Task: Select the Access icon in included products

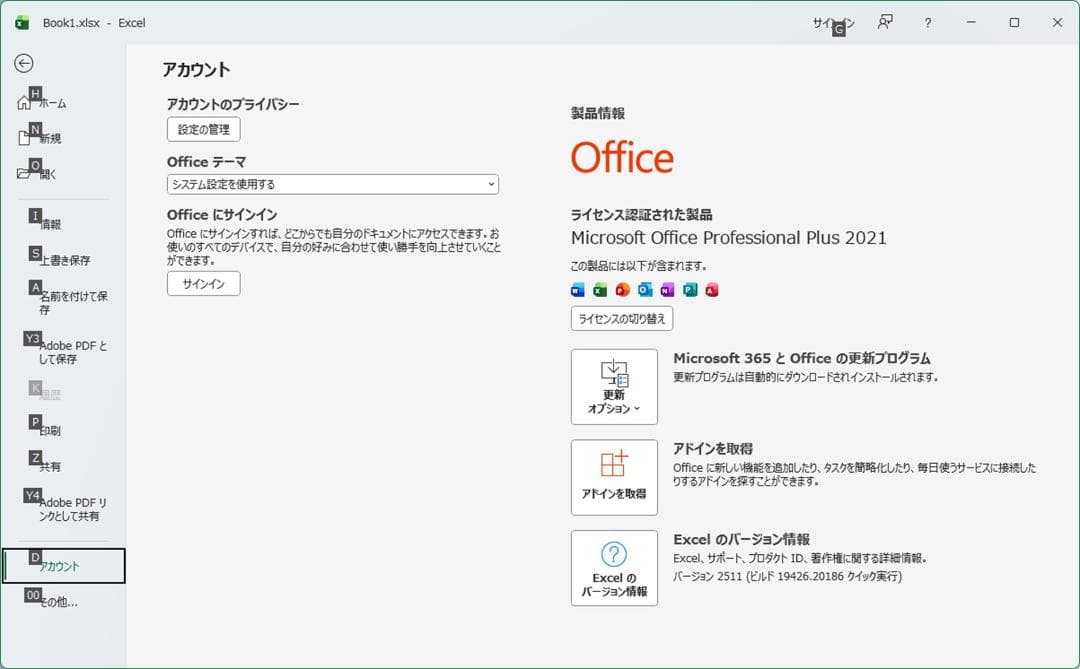Action: 712,289
